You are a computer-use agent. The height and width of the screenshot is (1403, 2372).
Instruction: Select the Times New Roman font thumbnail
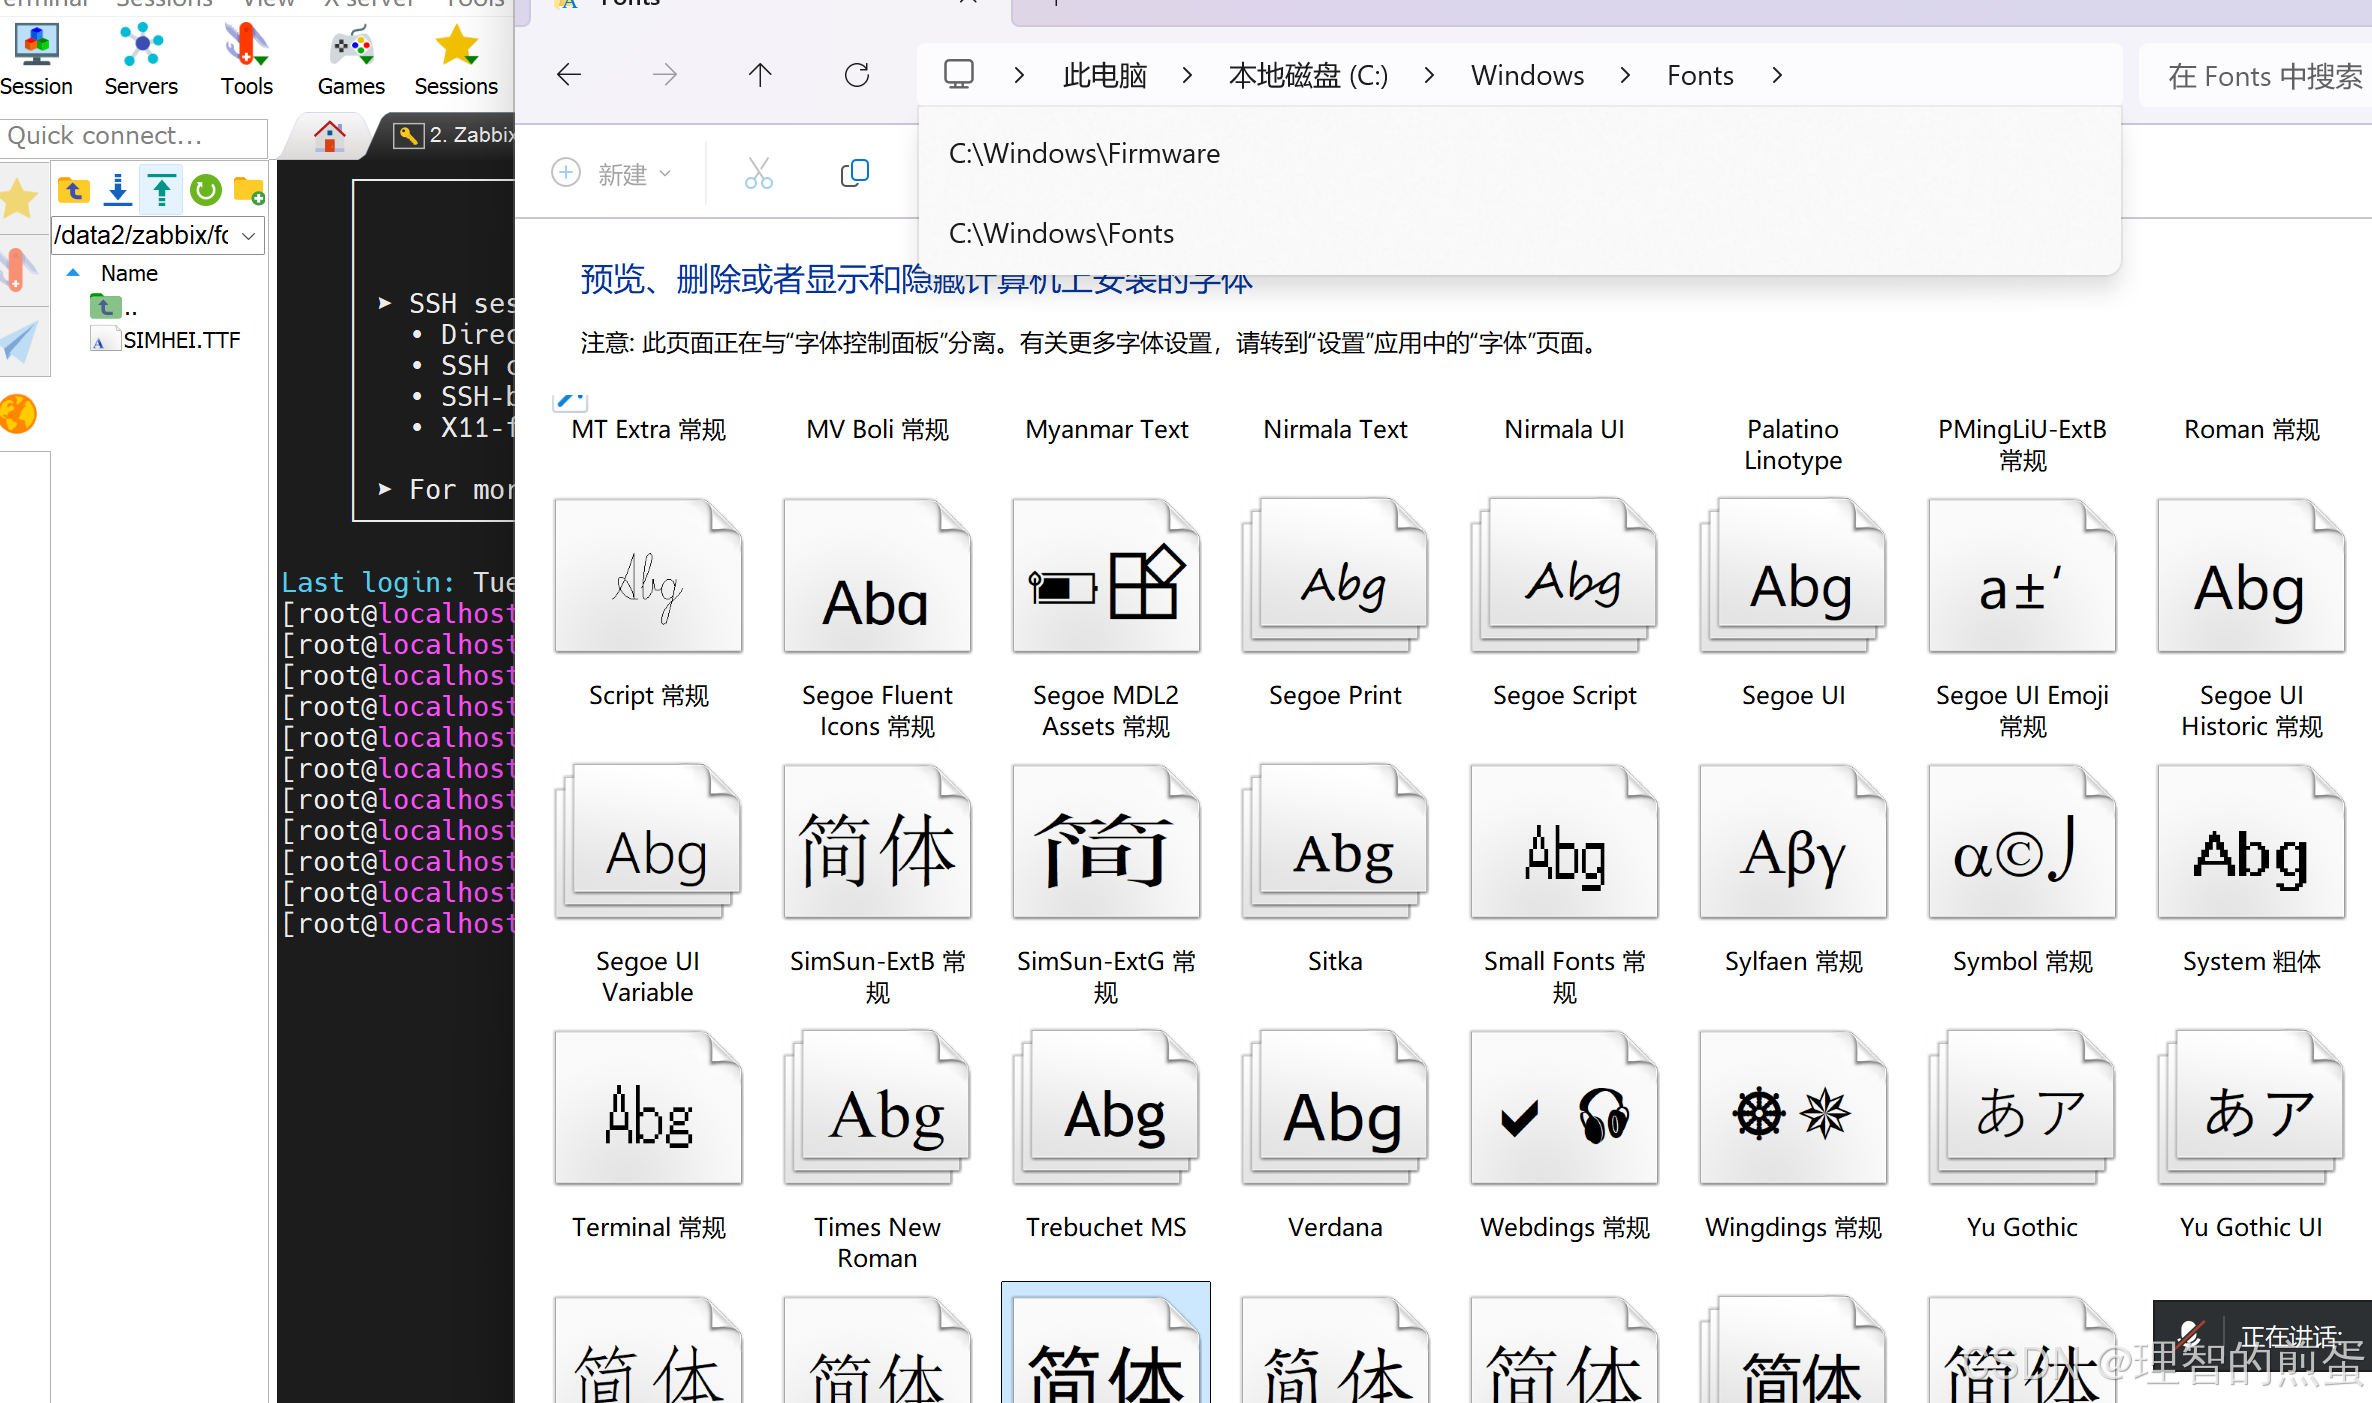[x=877, y=1109]
